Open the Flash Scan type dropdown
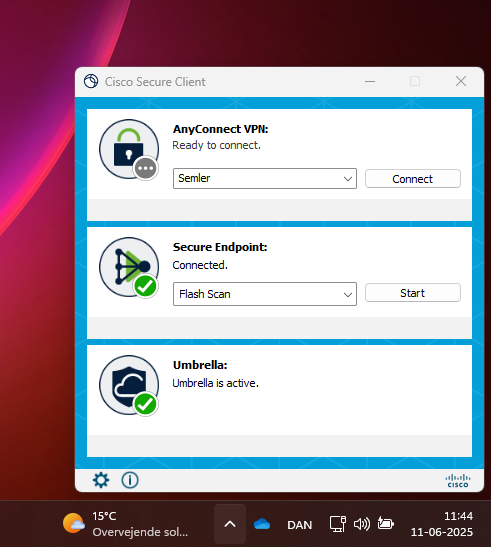The height and width of the screenshot is (547, 491). point(265,294)
